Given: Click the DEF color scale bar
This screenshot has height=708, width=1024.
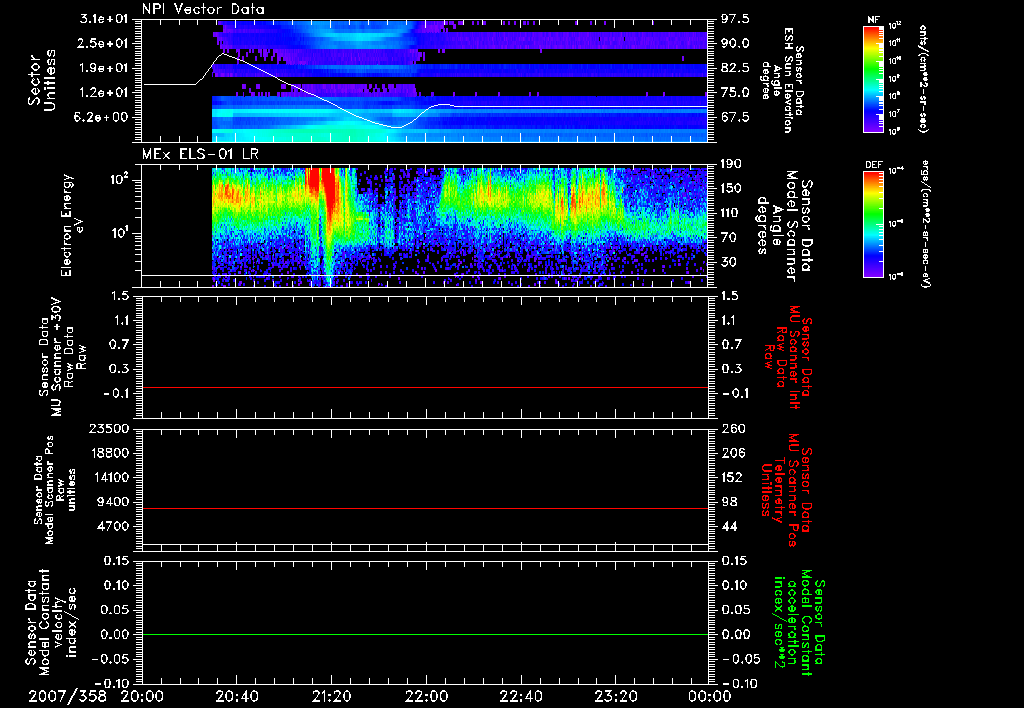Looking at the screenshot, I should click(874, 224).
